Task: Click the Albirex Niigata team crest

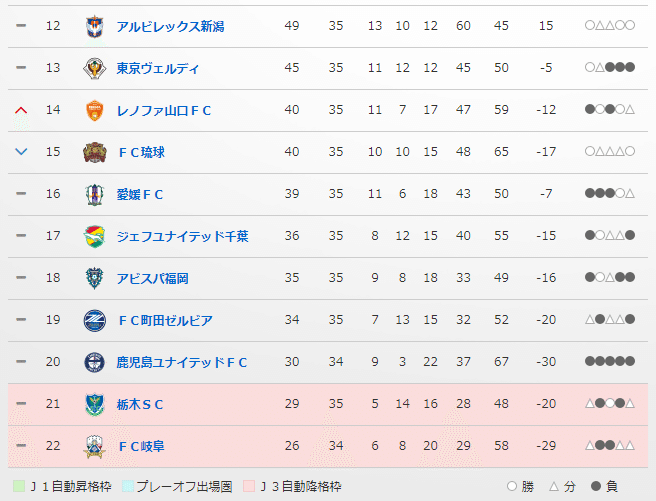Action: (94, 26)
